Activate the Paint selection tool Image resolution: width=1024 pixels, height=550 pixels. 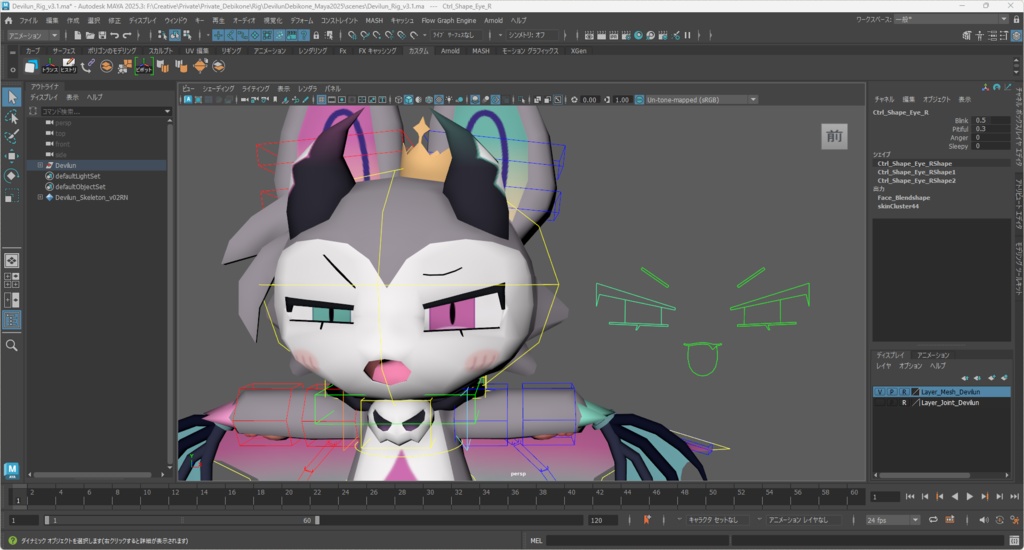12,137
